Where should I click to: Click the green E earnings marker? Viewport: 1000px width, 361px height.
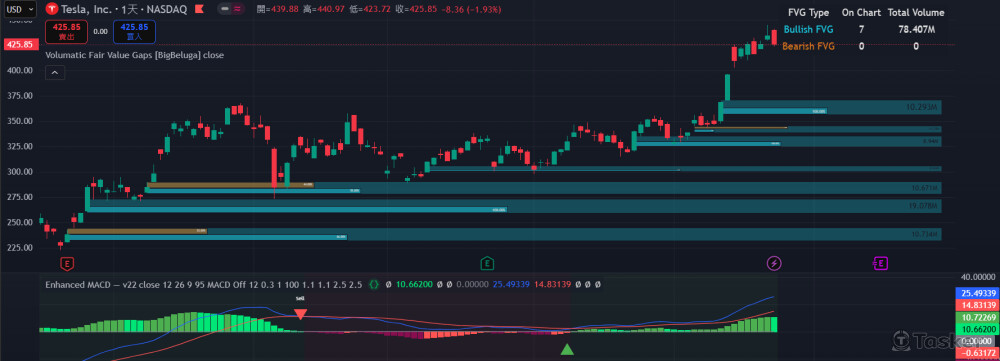click(x=487, y=263)
